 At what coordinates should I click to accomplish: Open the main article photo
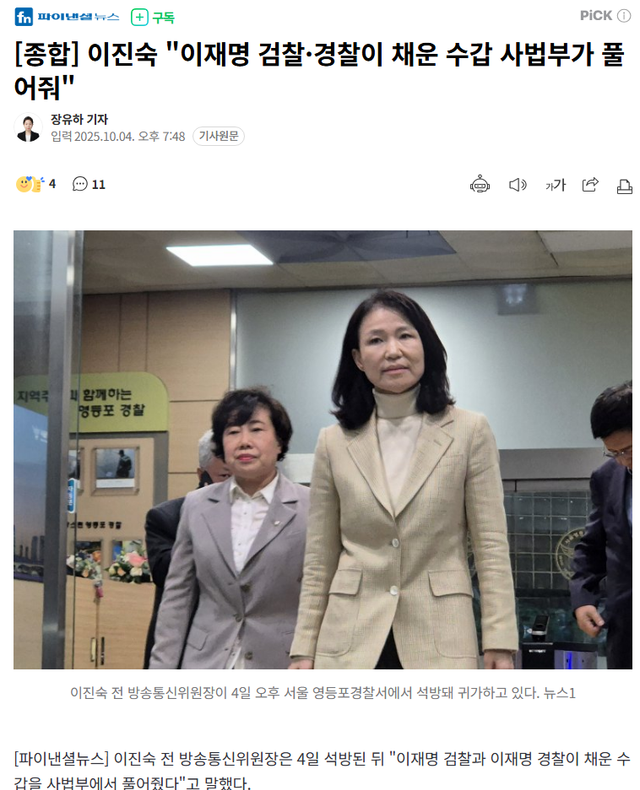323,449
